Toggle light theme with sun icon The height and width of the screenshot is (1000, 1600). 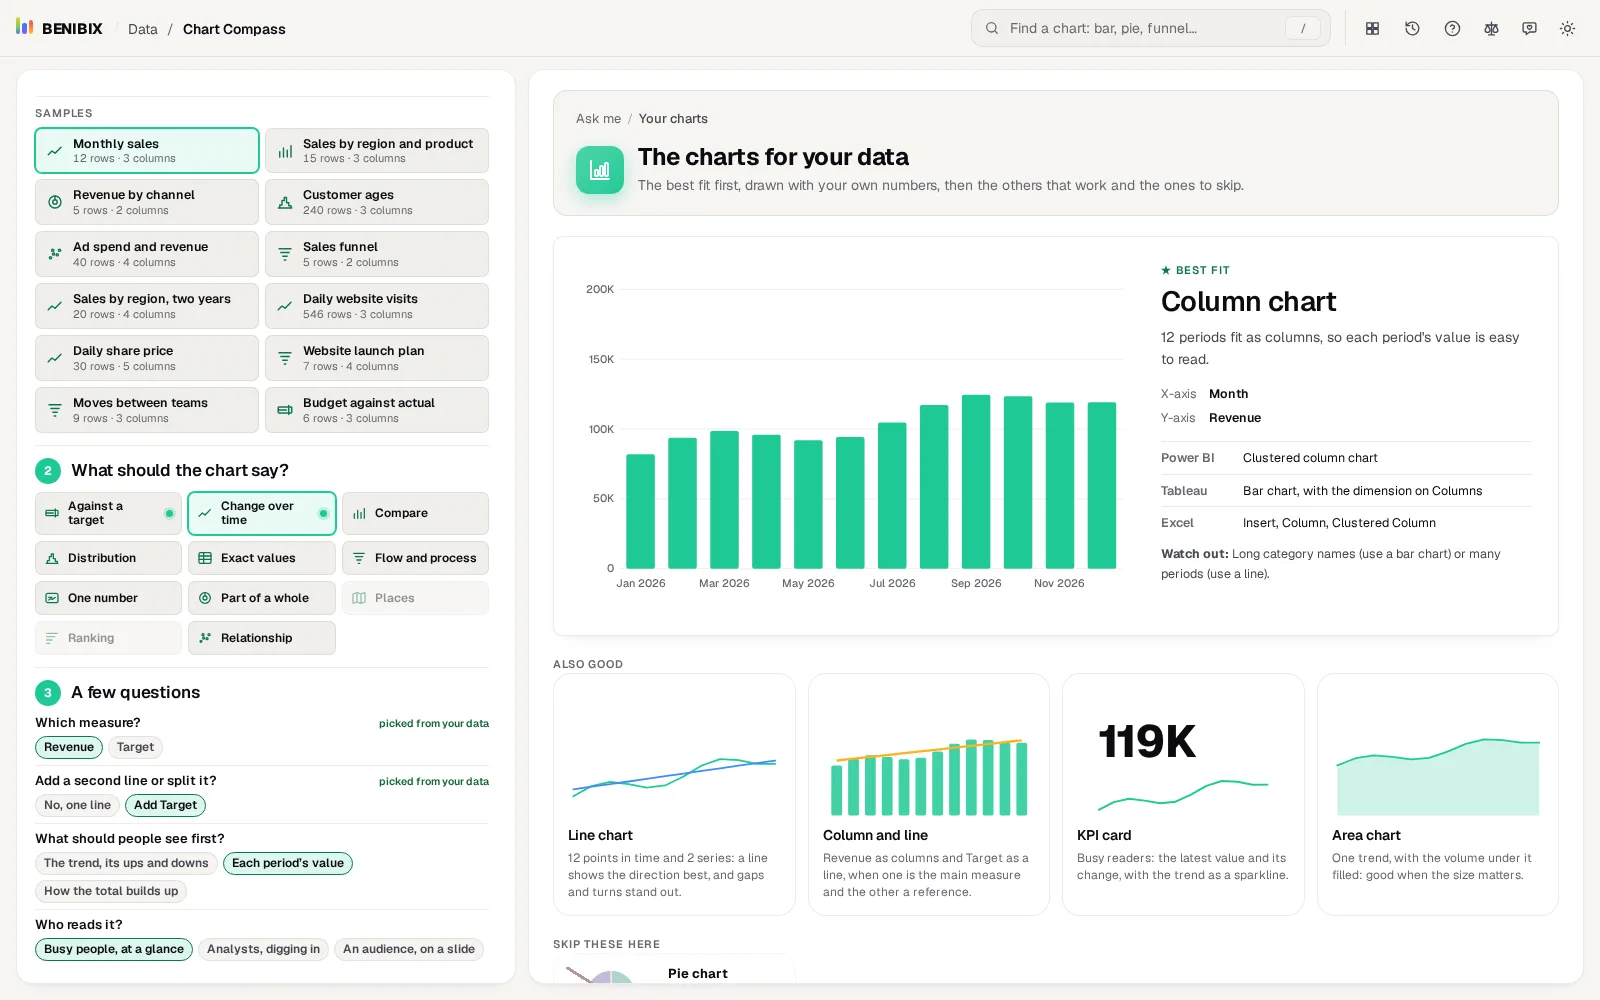click(x=1567, y=29)
